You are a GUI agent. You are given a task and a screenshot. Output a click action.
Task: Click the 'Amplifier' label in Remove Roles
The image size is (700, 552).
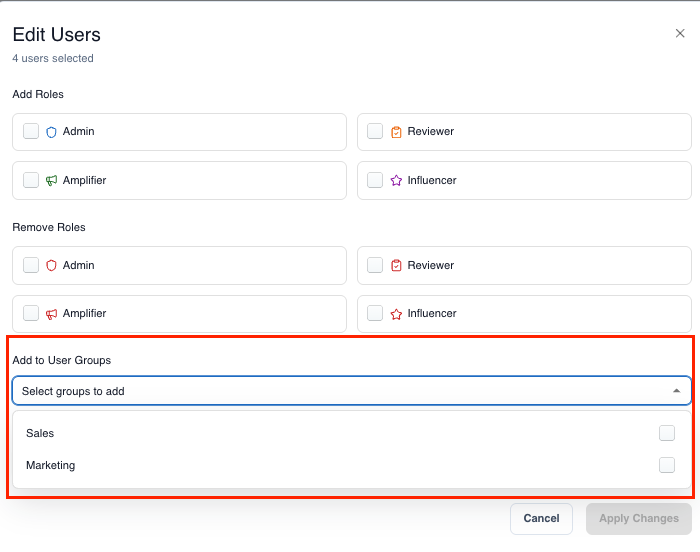click(x=84, y=314)
